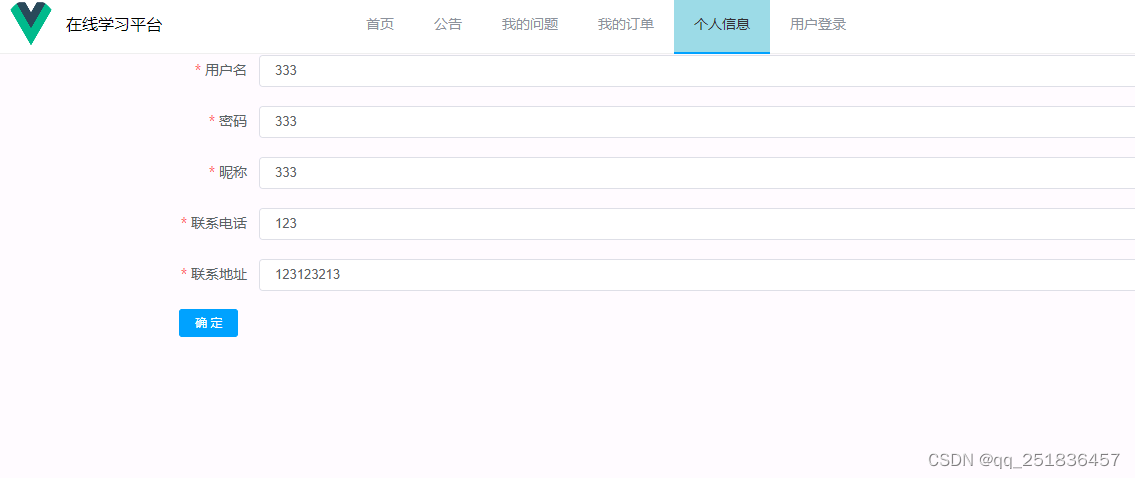Select the 个人信息 tab
This screenshot has width=1135, height=478.
(722, 25)
